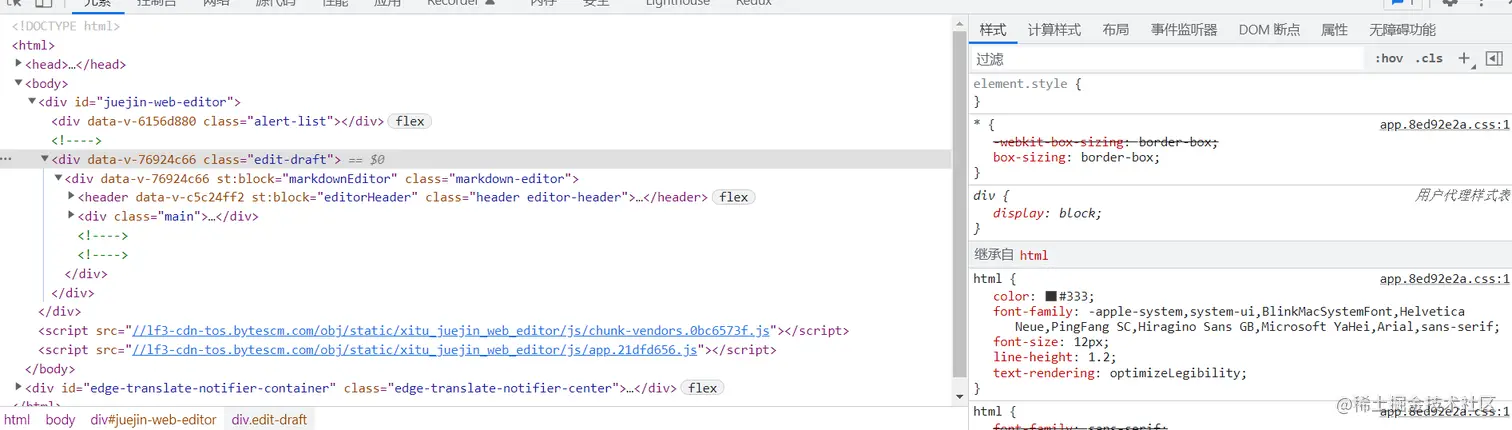The width and height of the screenshot is (1512, 430).
Task: Collapse the juejin-web-editor div node
Action: pos(32,102)
